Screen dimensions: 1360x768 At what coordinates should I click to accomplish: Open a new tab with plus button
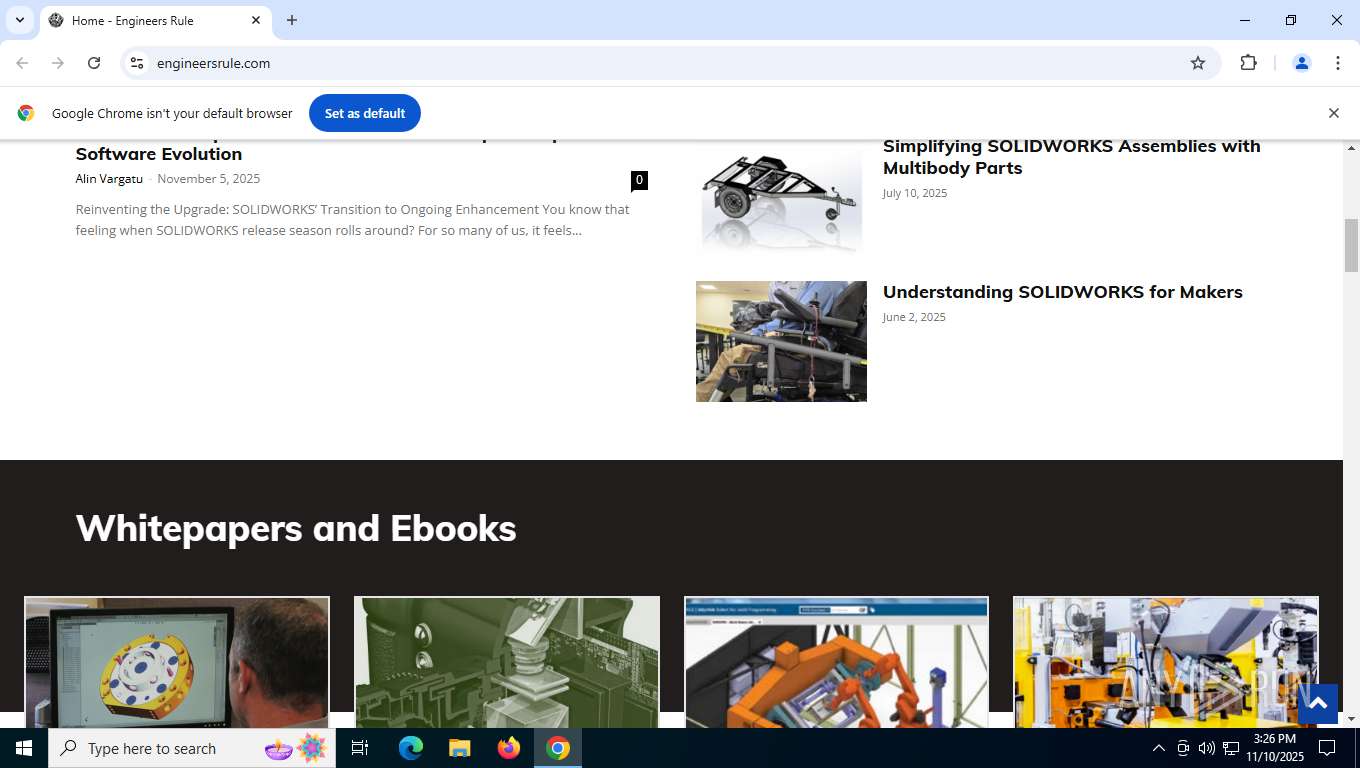(292, 20)
